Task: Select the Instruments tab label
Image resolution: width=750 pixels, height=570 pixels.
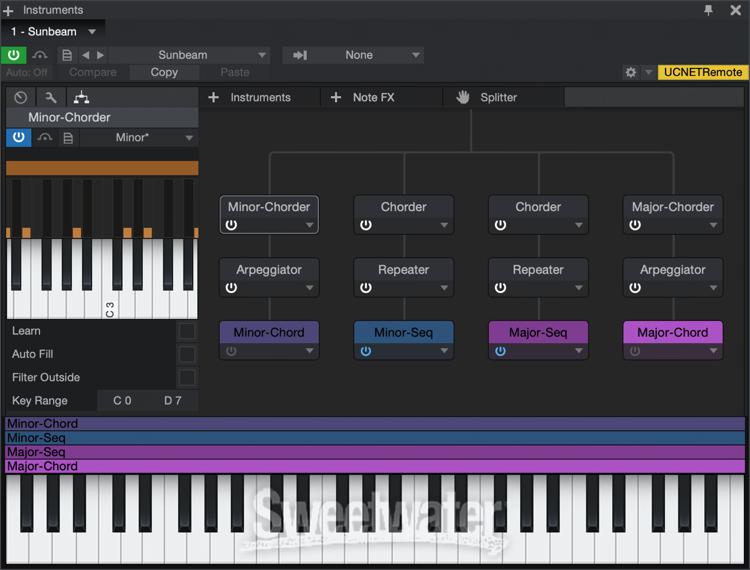Action: point(260,98)
